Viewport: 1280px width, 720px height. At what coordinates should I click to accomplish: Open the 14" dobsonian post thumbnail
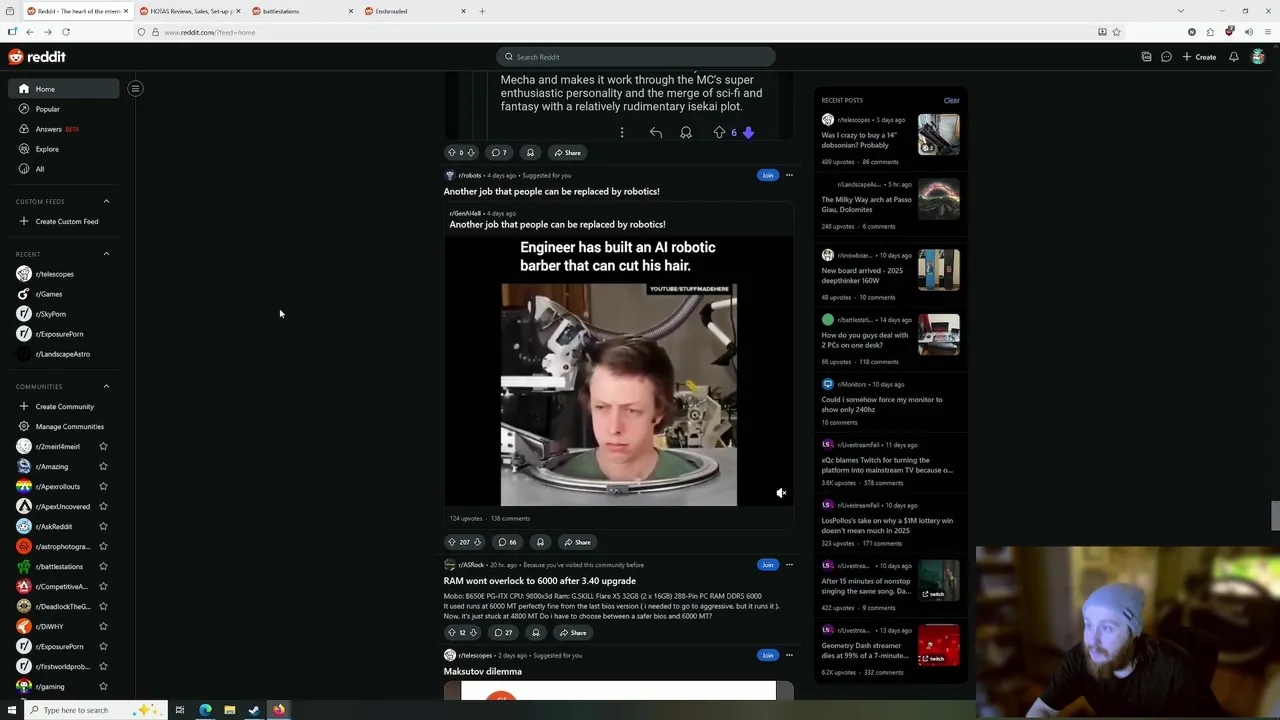click(939, 135)
